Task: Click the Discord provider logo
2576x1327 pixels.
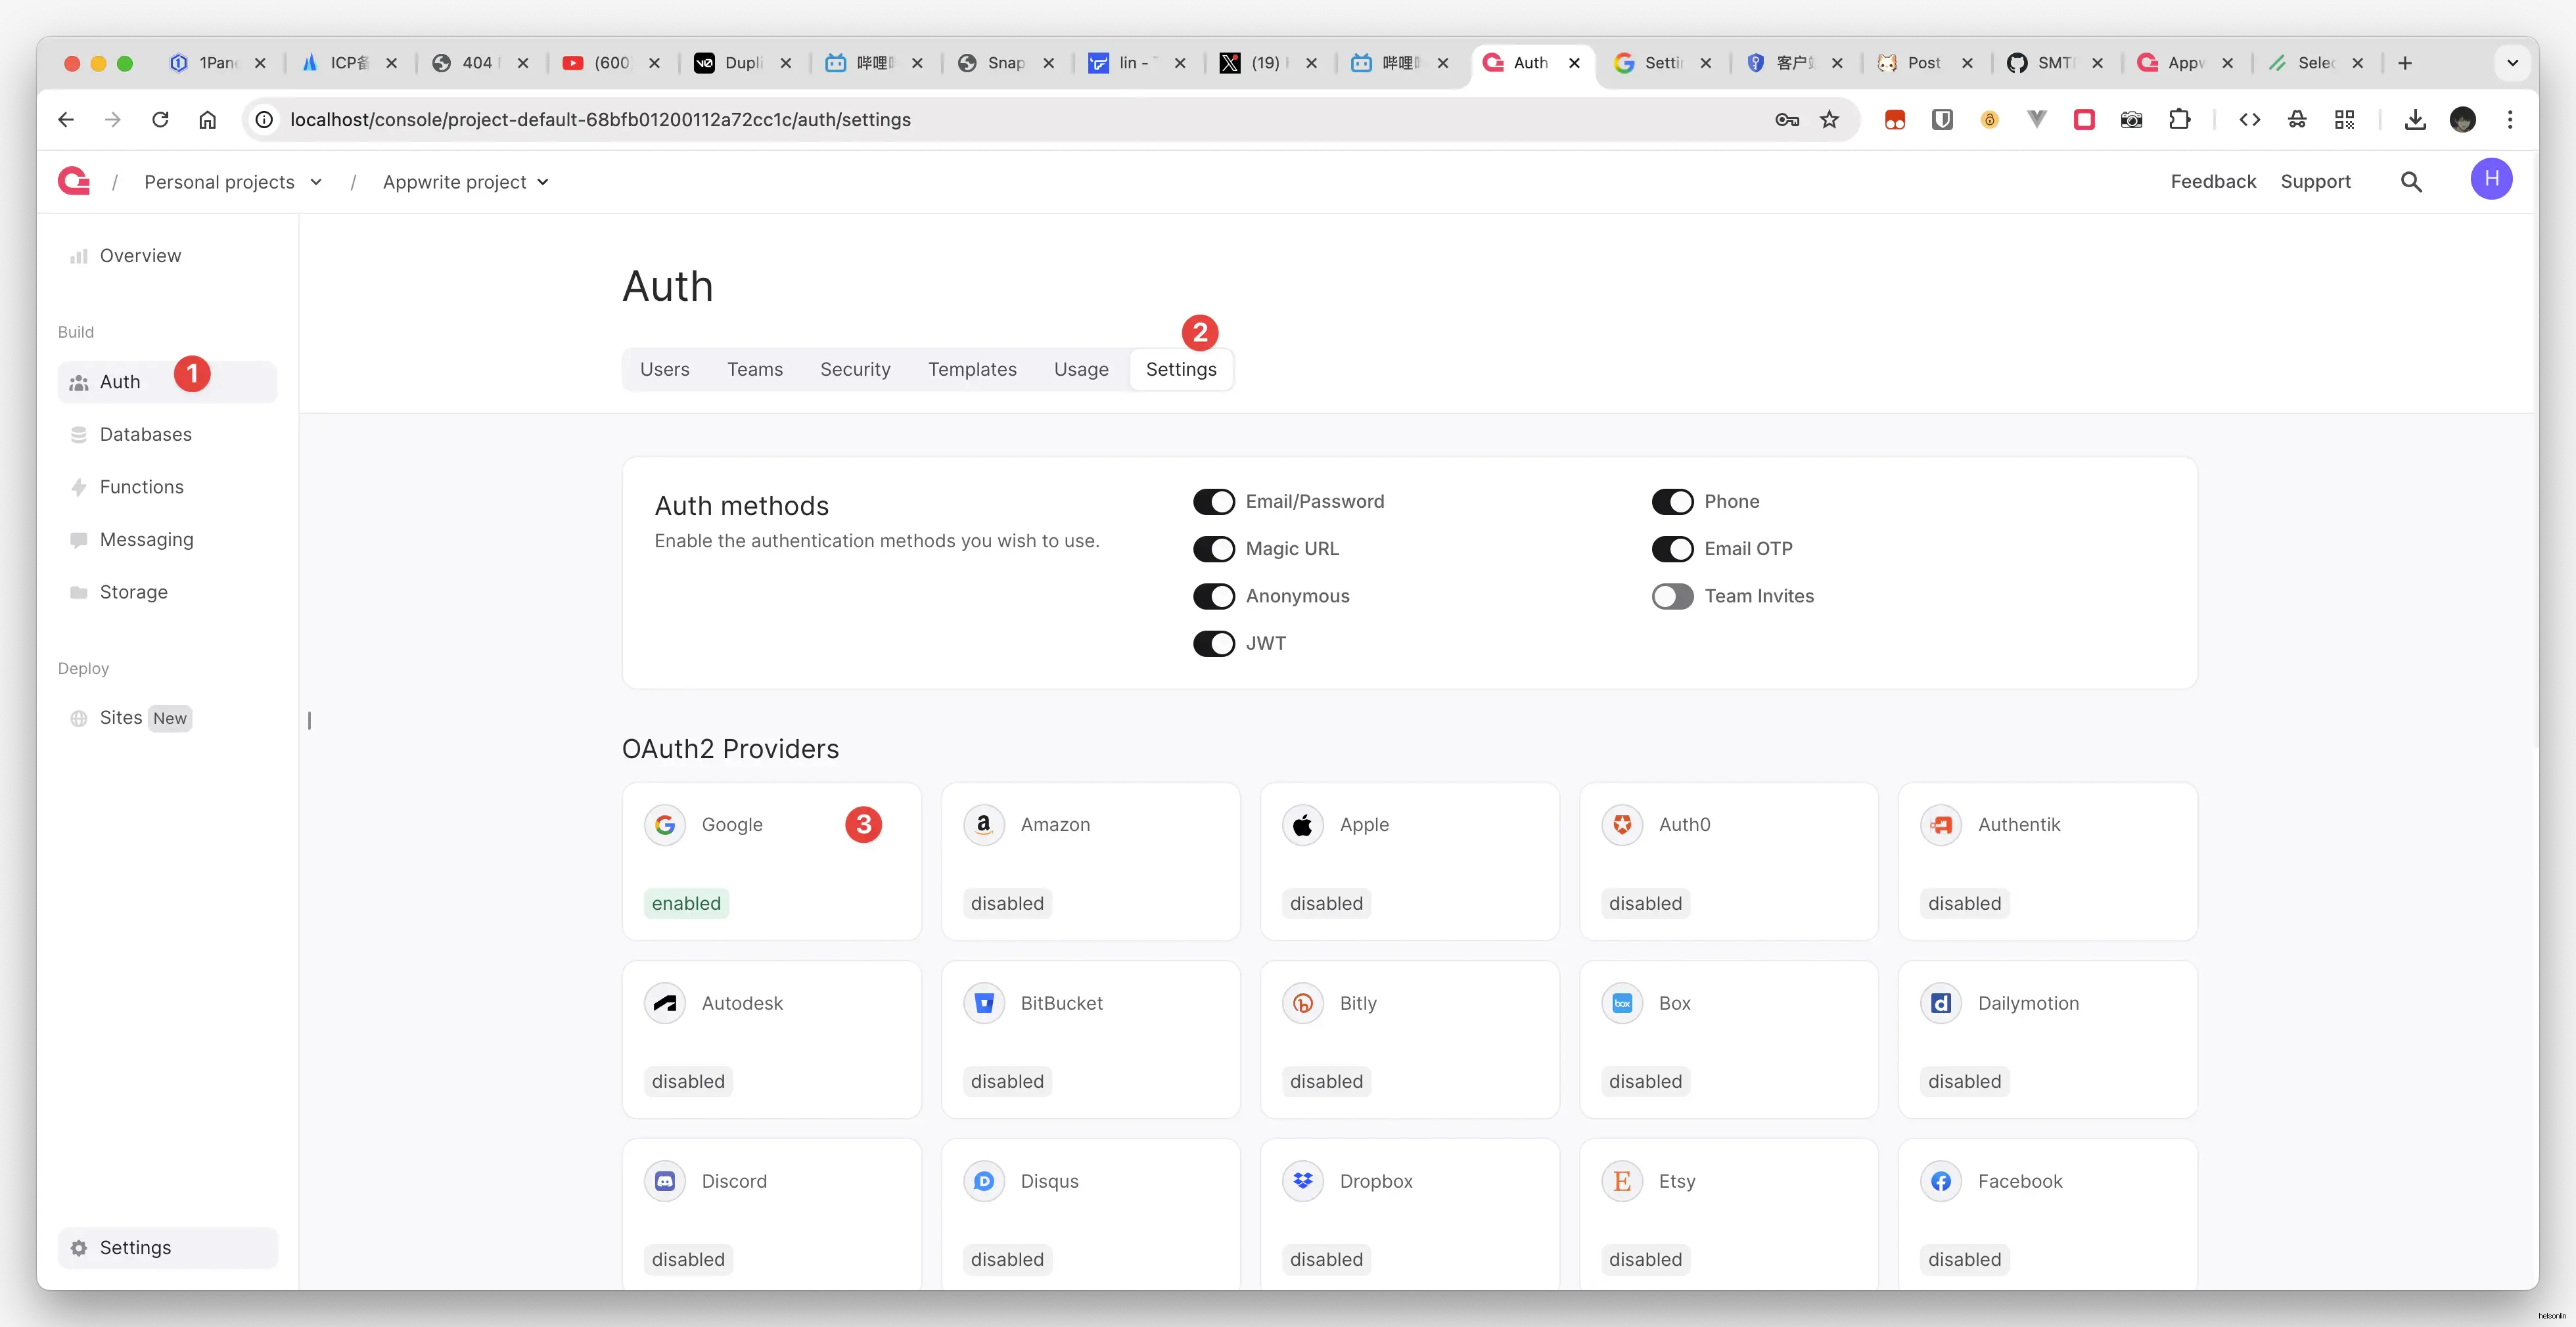Action: coord(665,1181)
